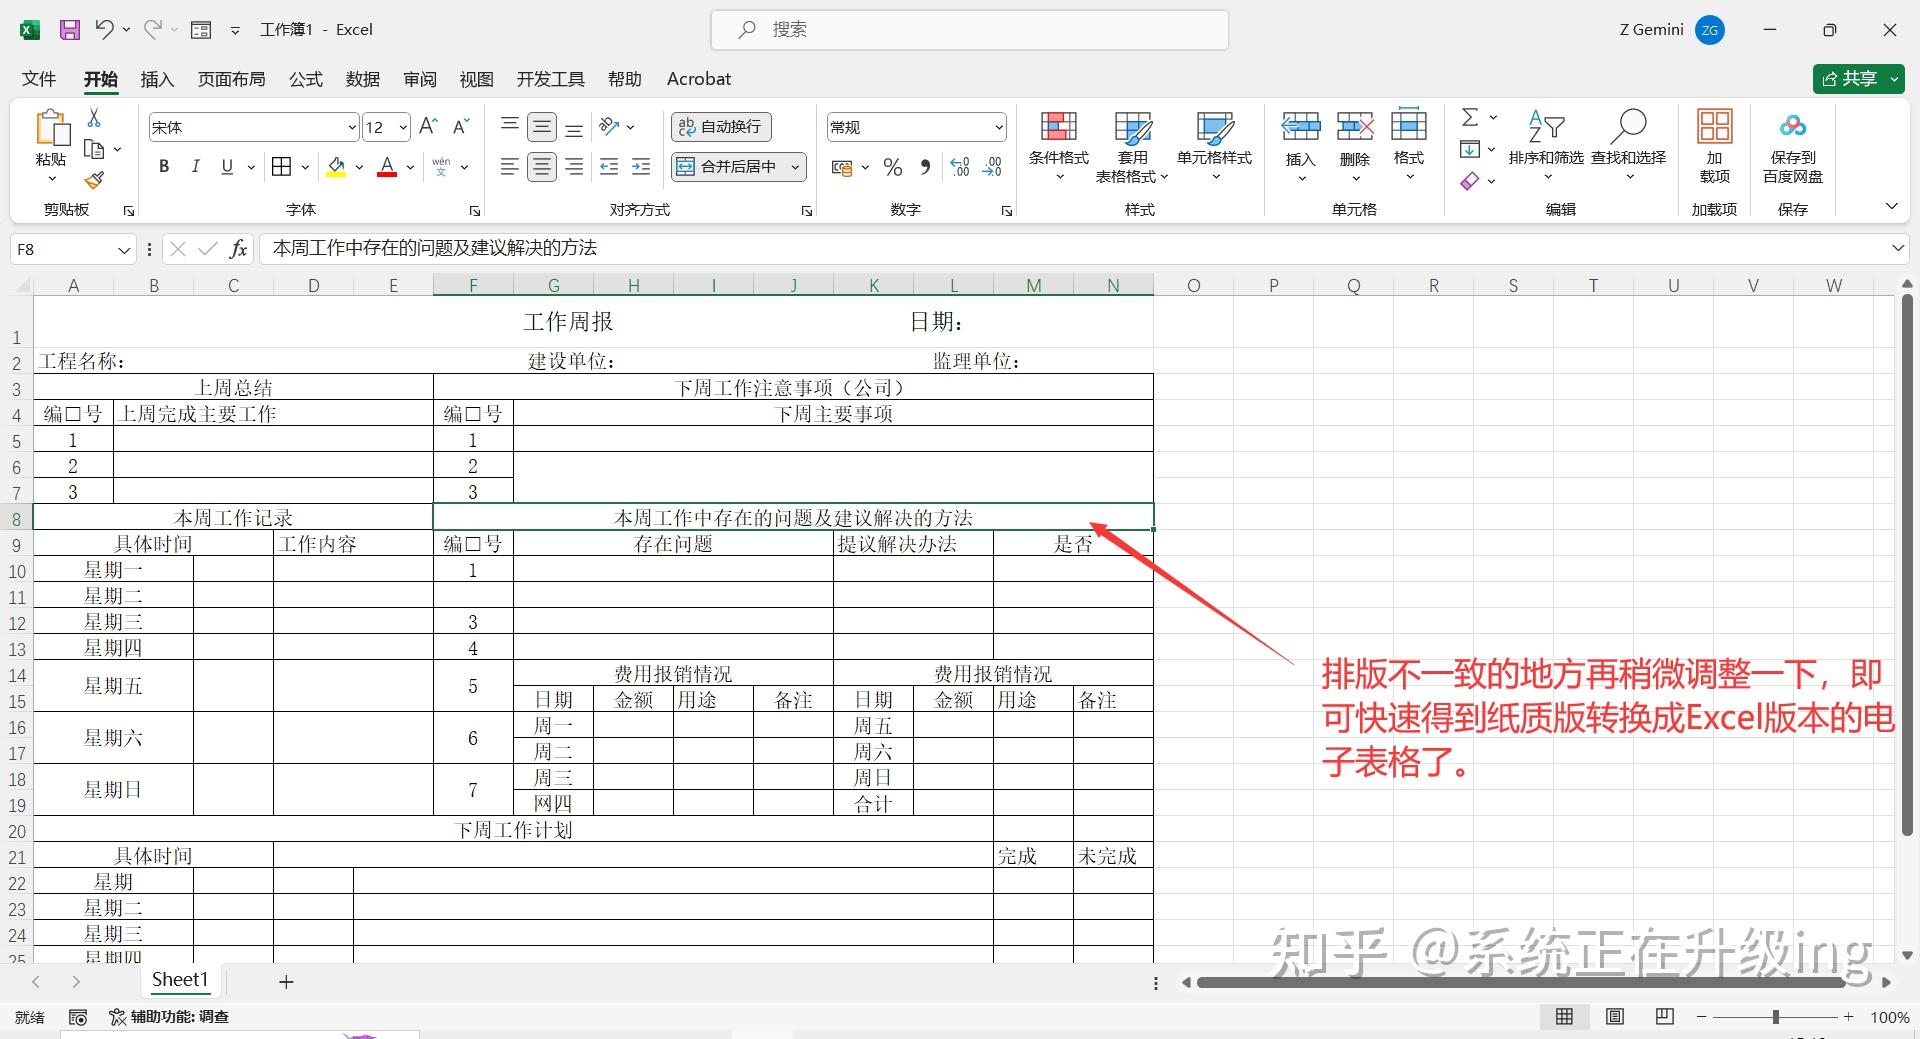This screenshot has height=1039, width=1920.
Task: Click the orientation text-angle icon
Action: click(x=609, y=127)
